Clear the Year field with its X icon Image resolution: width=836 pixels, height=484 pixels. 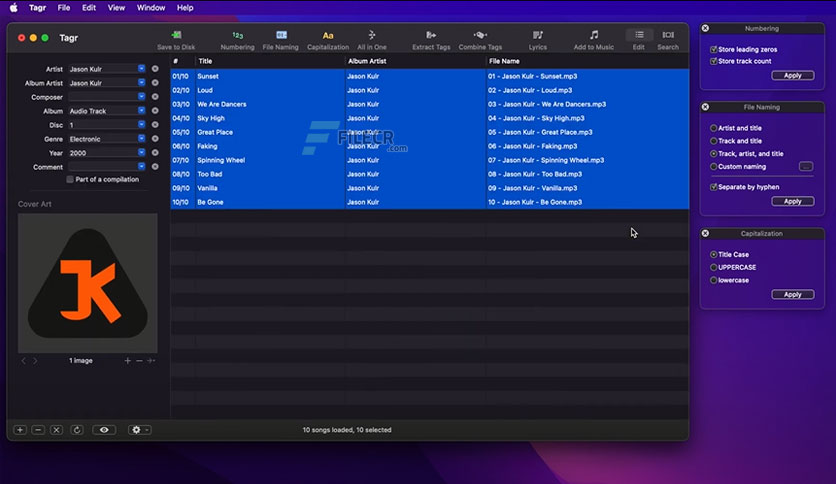point(155,152)
